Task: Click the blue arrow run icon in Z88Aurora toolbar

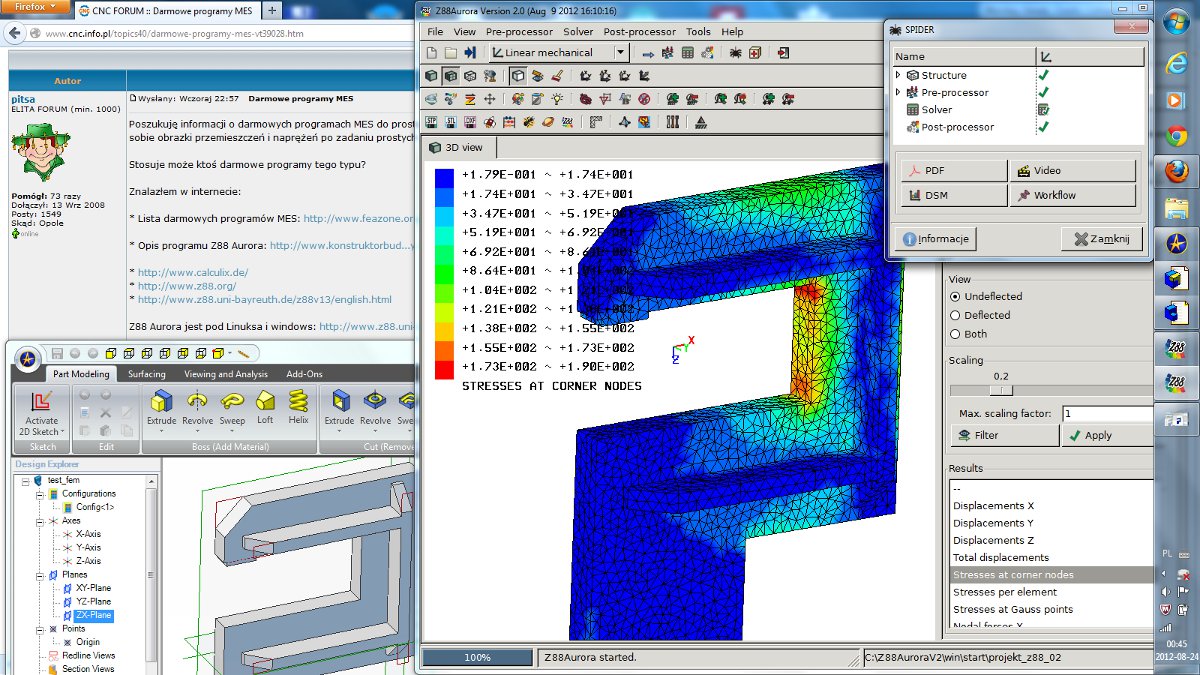Action: tap(648, 53)
